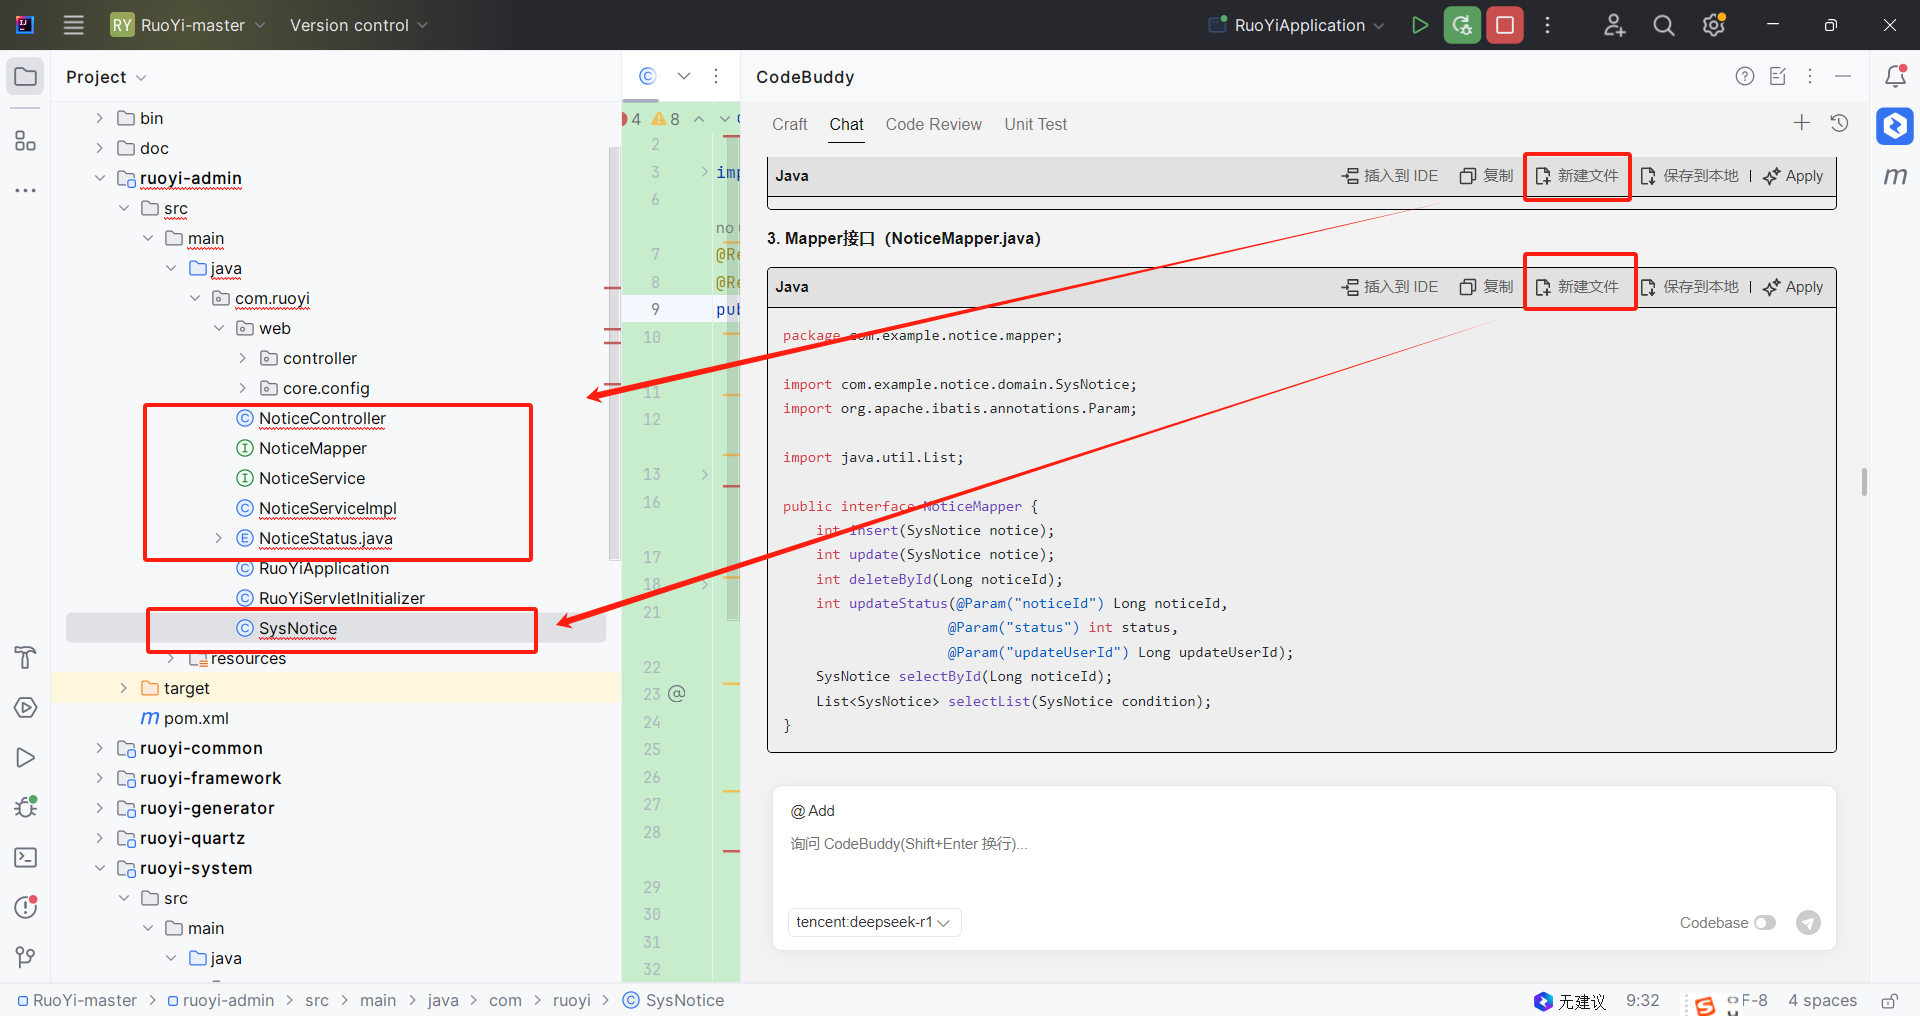Screen dimensions: 1920x1016
Task: Click the green rerun debug icon
Action: click(1462, 25)
